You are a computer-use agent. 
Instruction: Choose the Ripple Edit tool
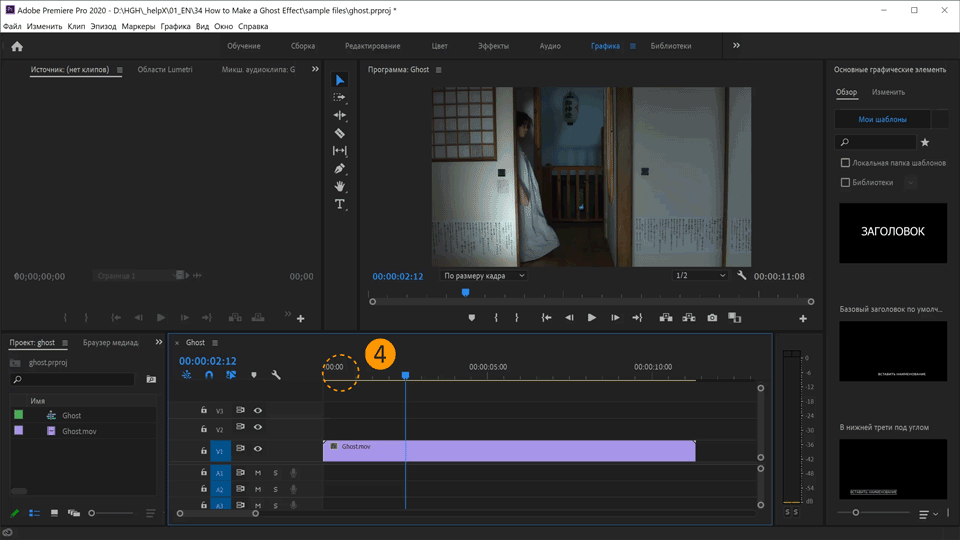click(x=340, y=115)
